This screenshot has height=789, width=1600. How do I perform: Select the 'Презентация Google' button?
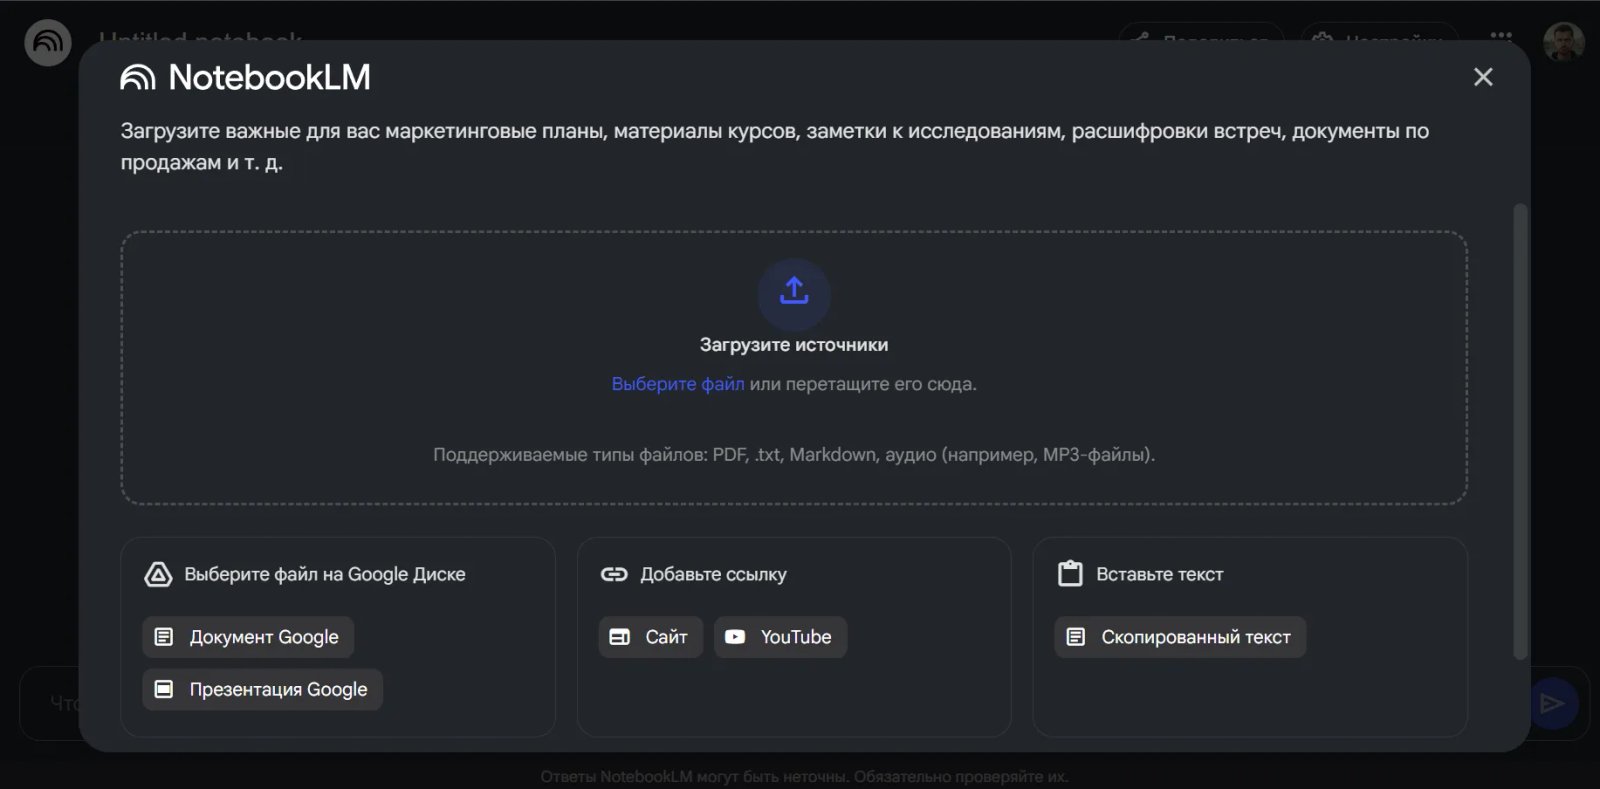point(262,689)
